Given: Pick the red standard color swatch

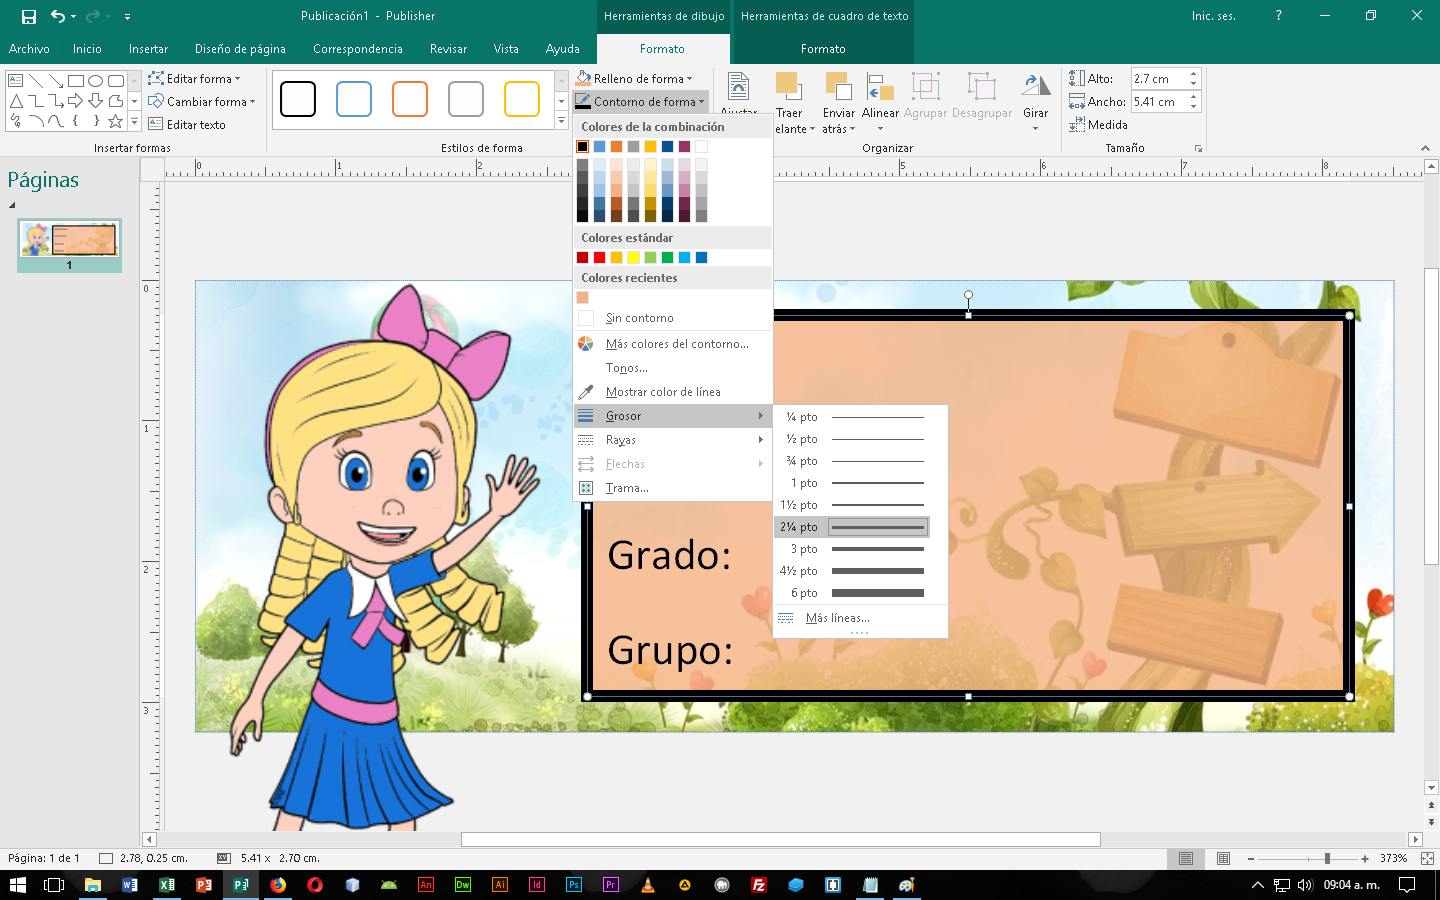Looking at the screenshot, I should point(599,258).
